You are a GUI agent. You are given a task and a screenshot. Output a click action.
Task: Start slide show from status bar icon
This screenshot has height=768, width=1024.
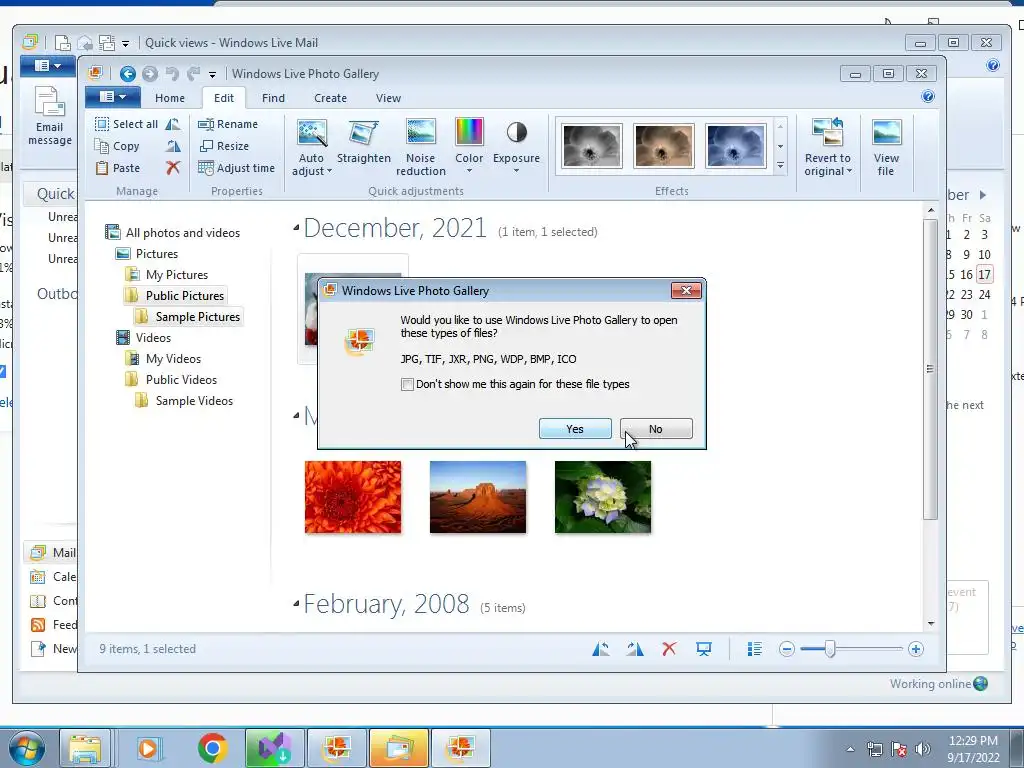pos(703,649)
